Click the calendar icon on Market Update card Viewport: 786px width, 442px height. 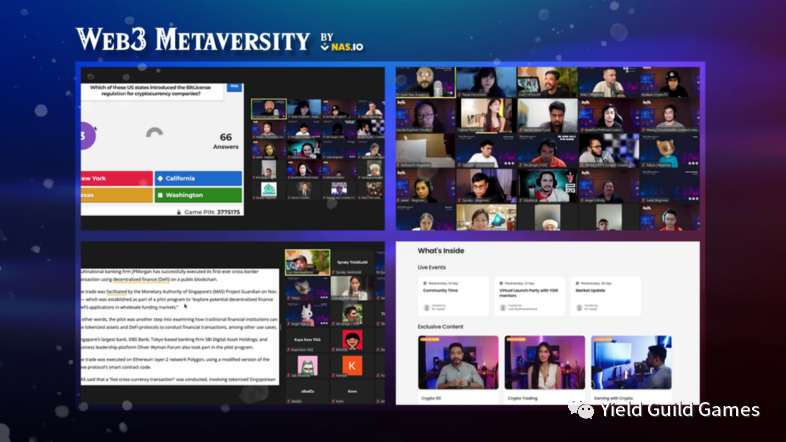click(x=577, y=283)
